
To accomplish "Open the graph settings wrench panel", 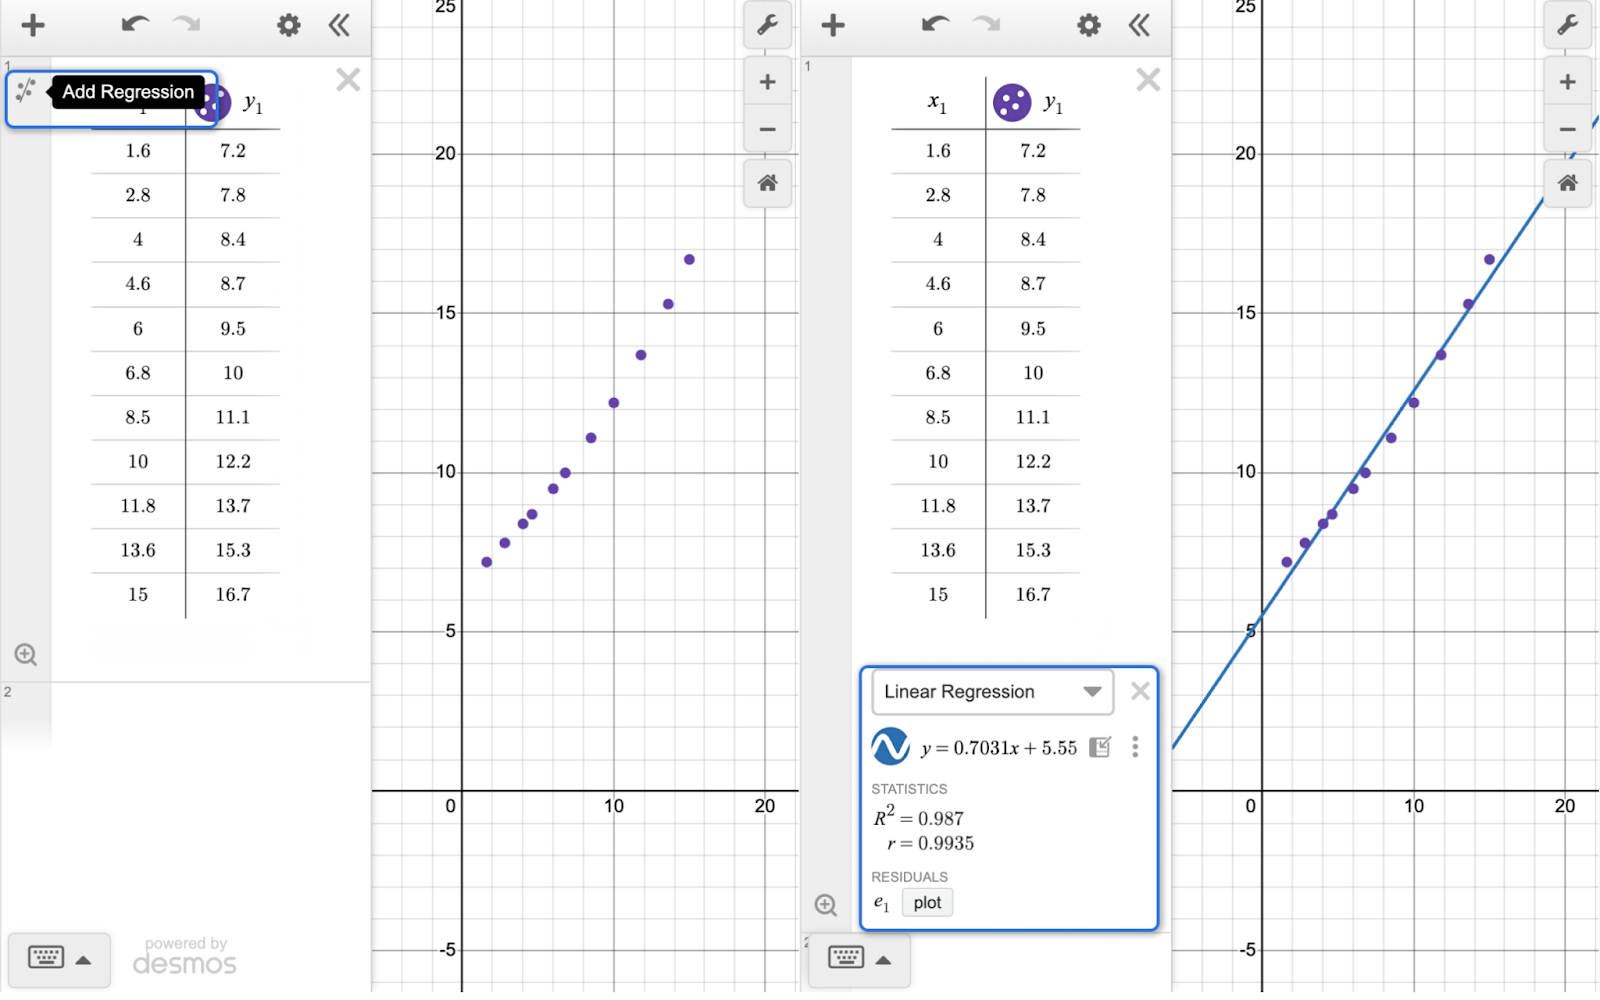I will click(767, 25).
